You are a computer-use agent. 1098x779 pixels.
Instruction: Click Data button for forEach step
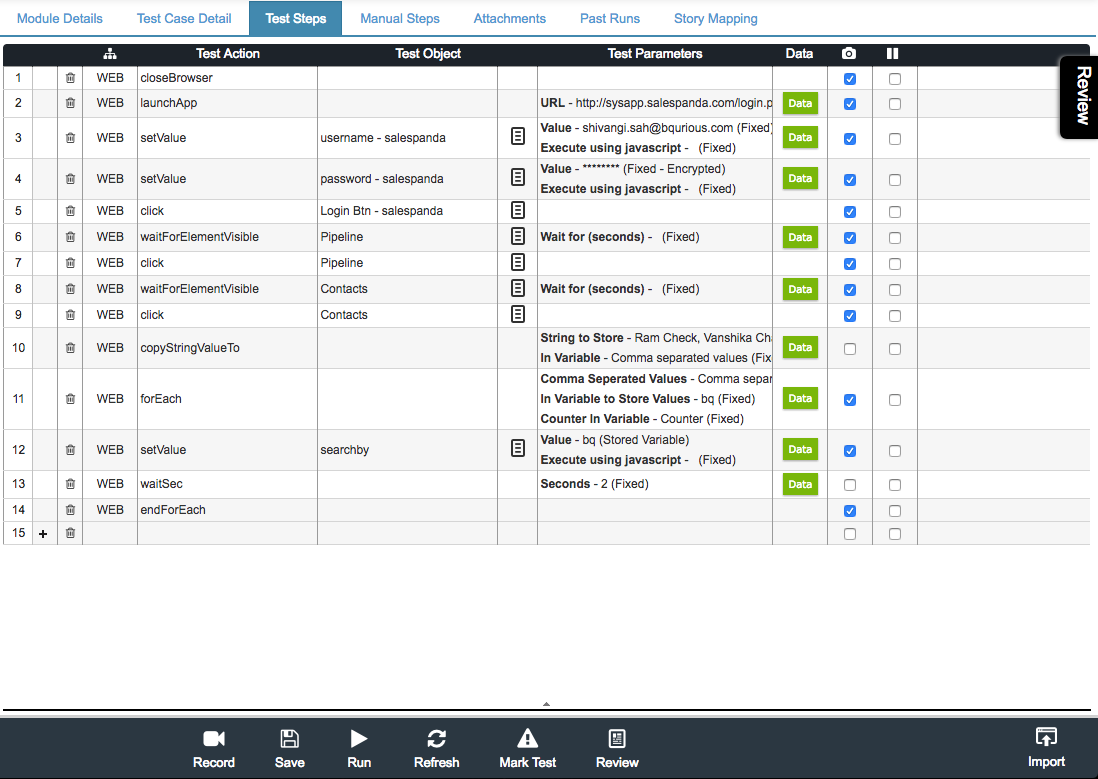[x=800, y=398]
